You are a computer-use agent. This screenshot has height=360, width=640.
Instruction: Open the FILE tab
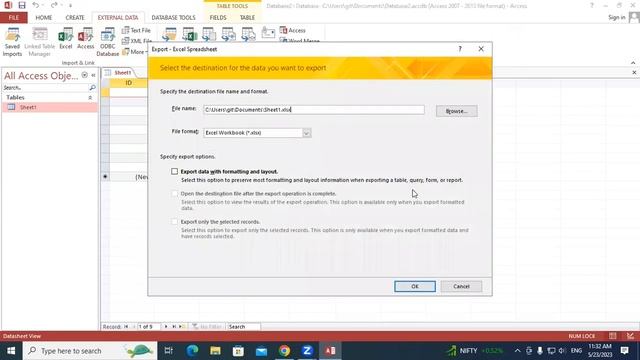(13, 18)
